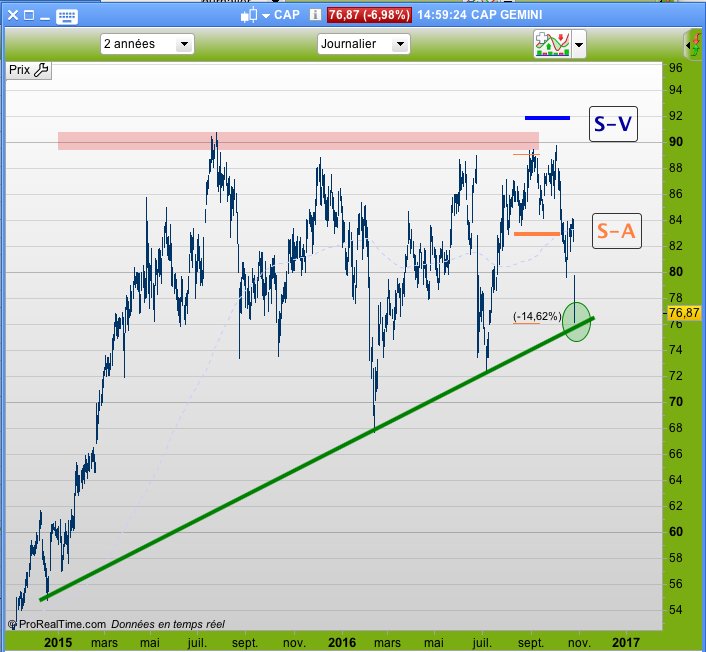Close the chart window with X icon
Viewport: 706px width, 652px height.
[x=13, y=16]
